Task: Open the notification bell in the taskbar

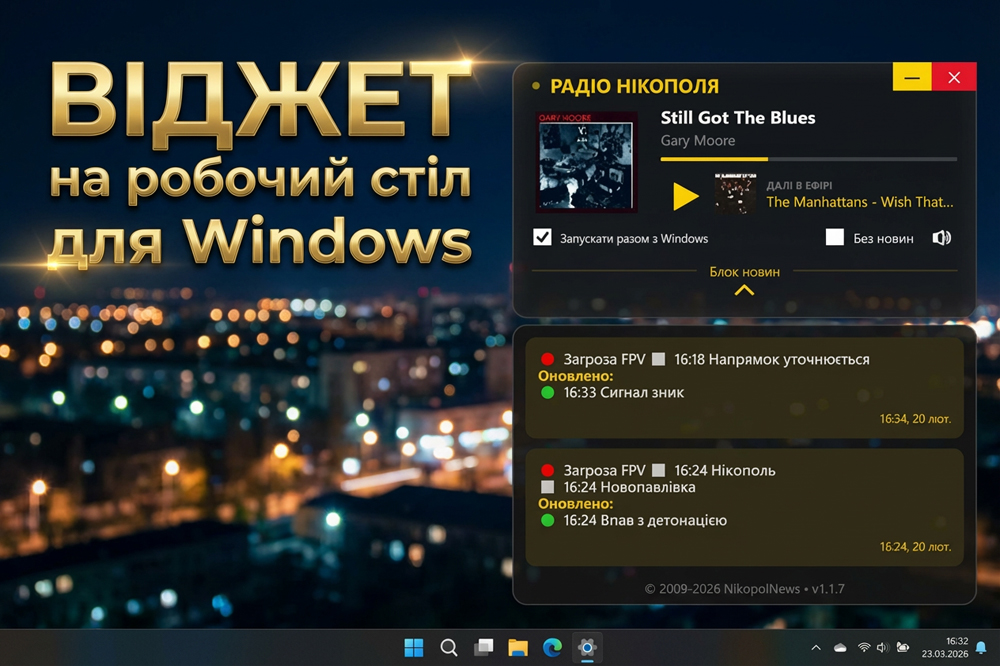Action: click(x=981, y=648)
